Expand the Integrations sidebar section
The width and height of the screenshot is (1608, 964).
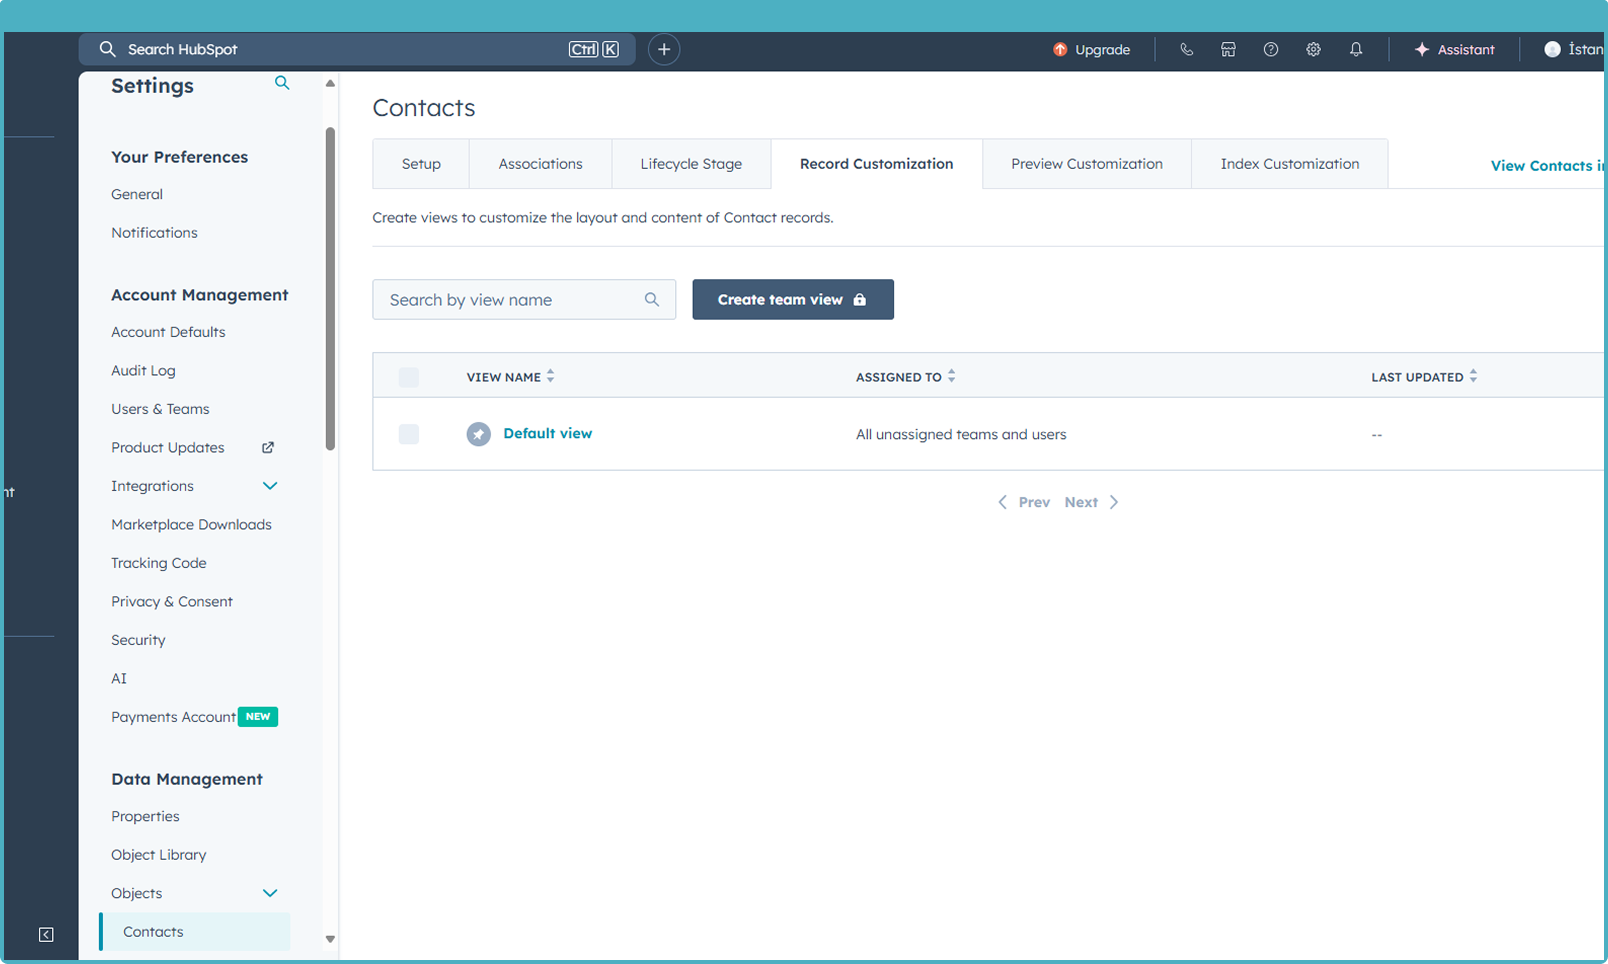click(269, 486)
